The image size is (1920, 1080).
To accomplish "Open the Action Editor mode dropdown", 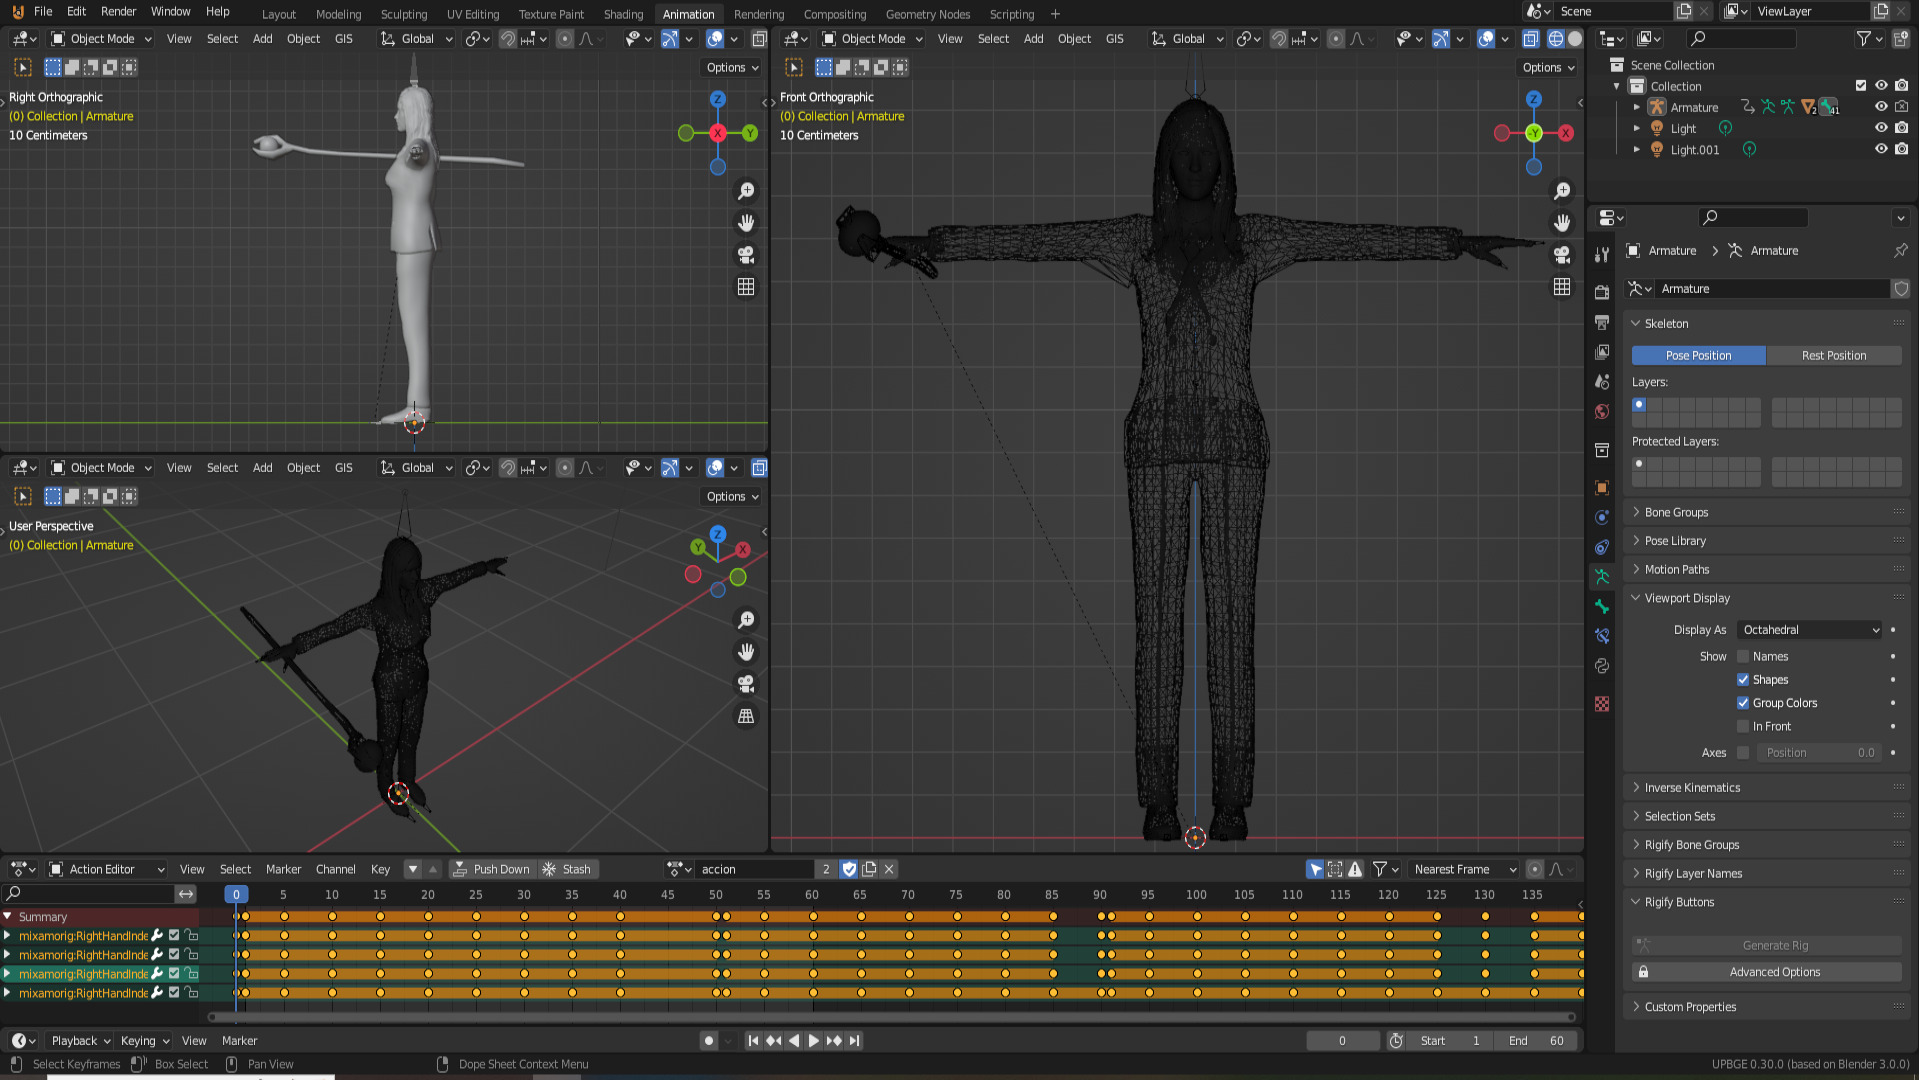I will click(107, 869).
